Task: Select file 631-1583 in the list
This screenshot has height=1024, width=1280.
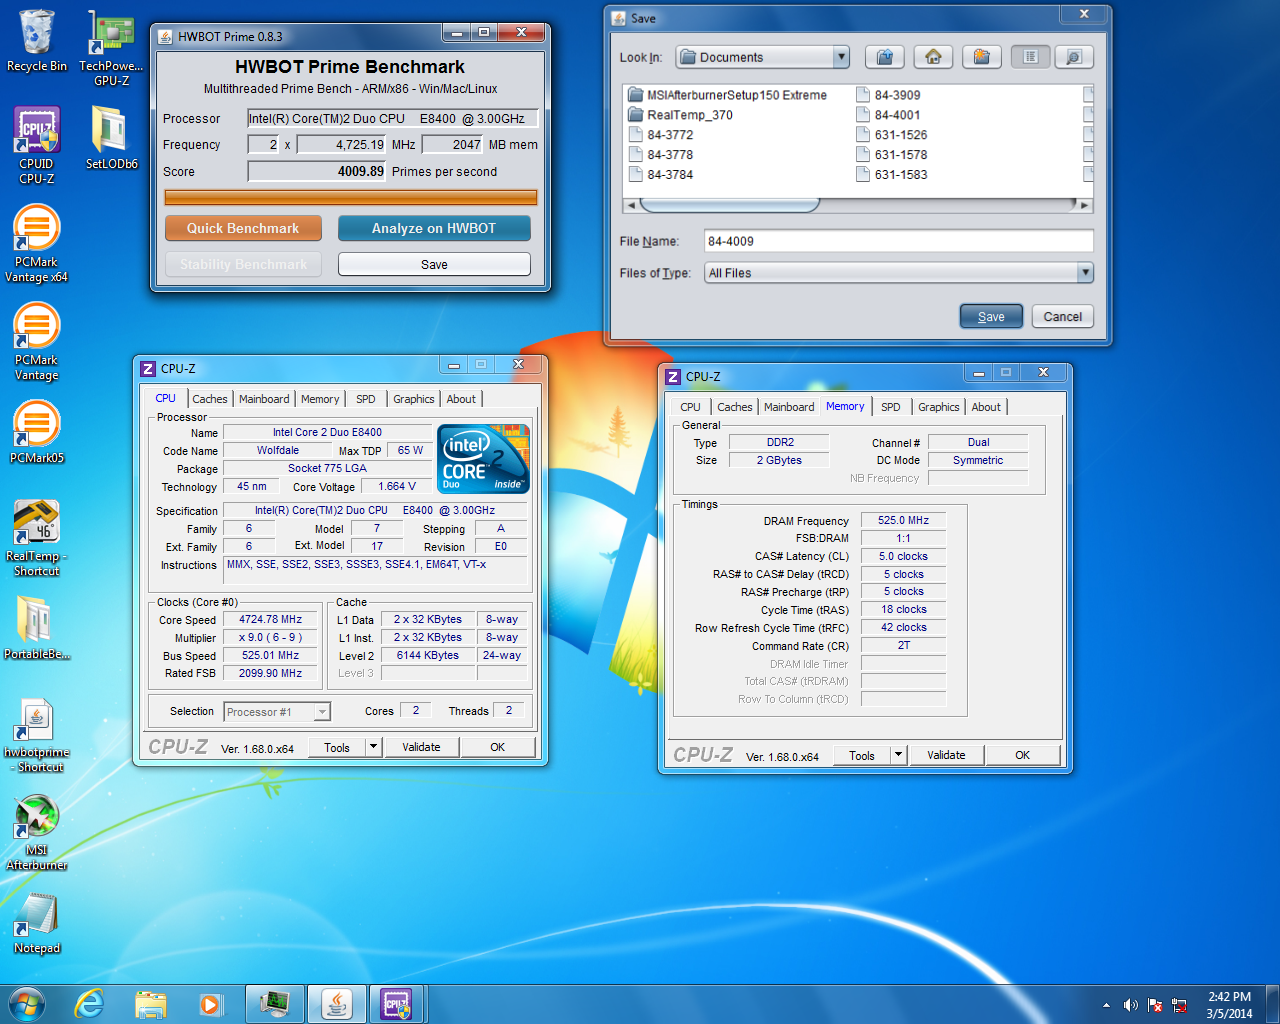Action: 892,174
